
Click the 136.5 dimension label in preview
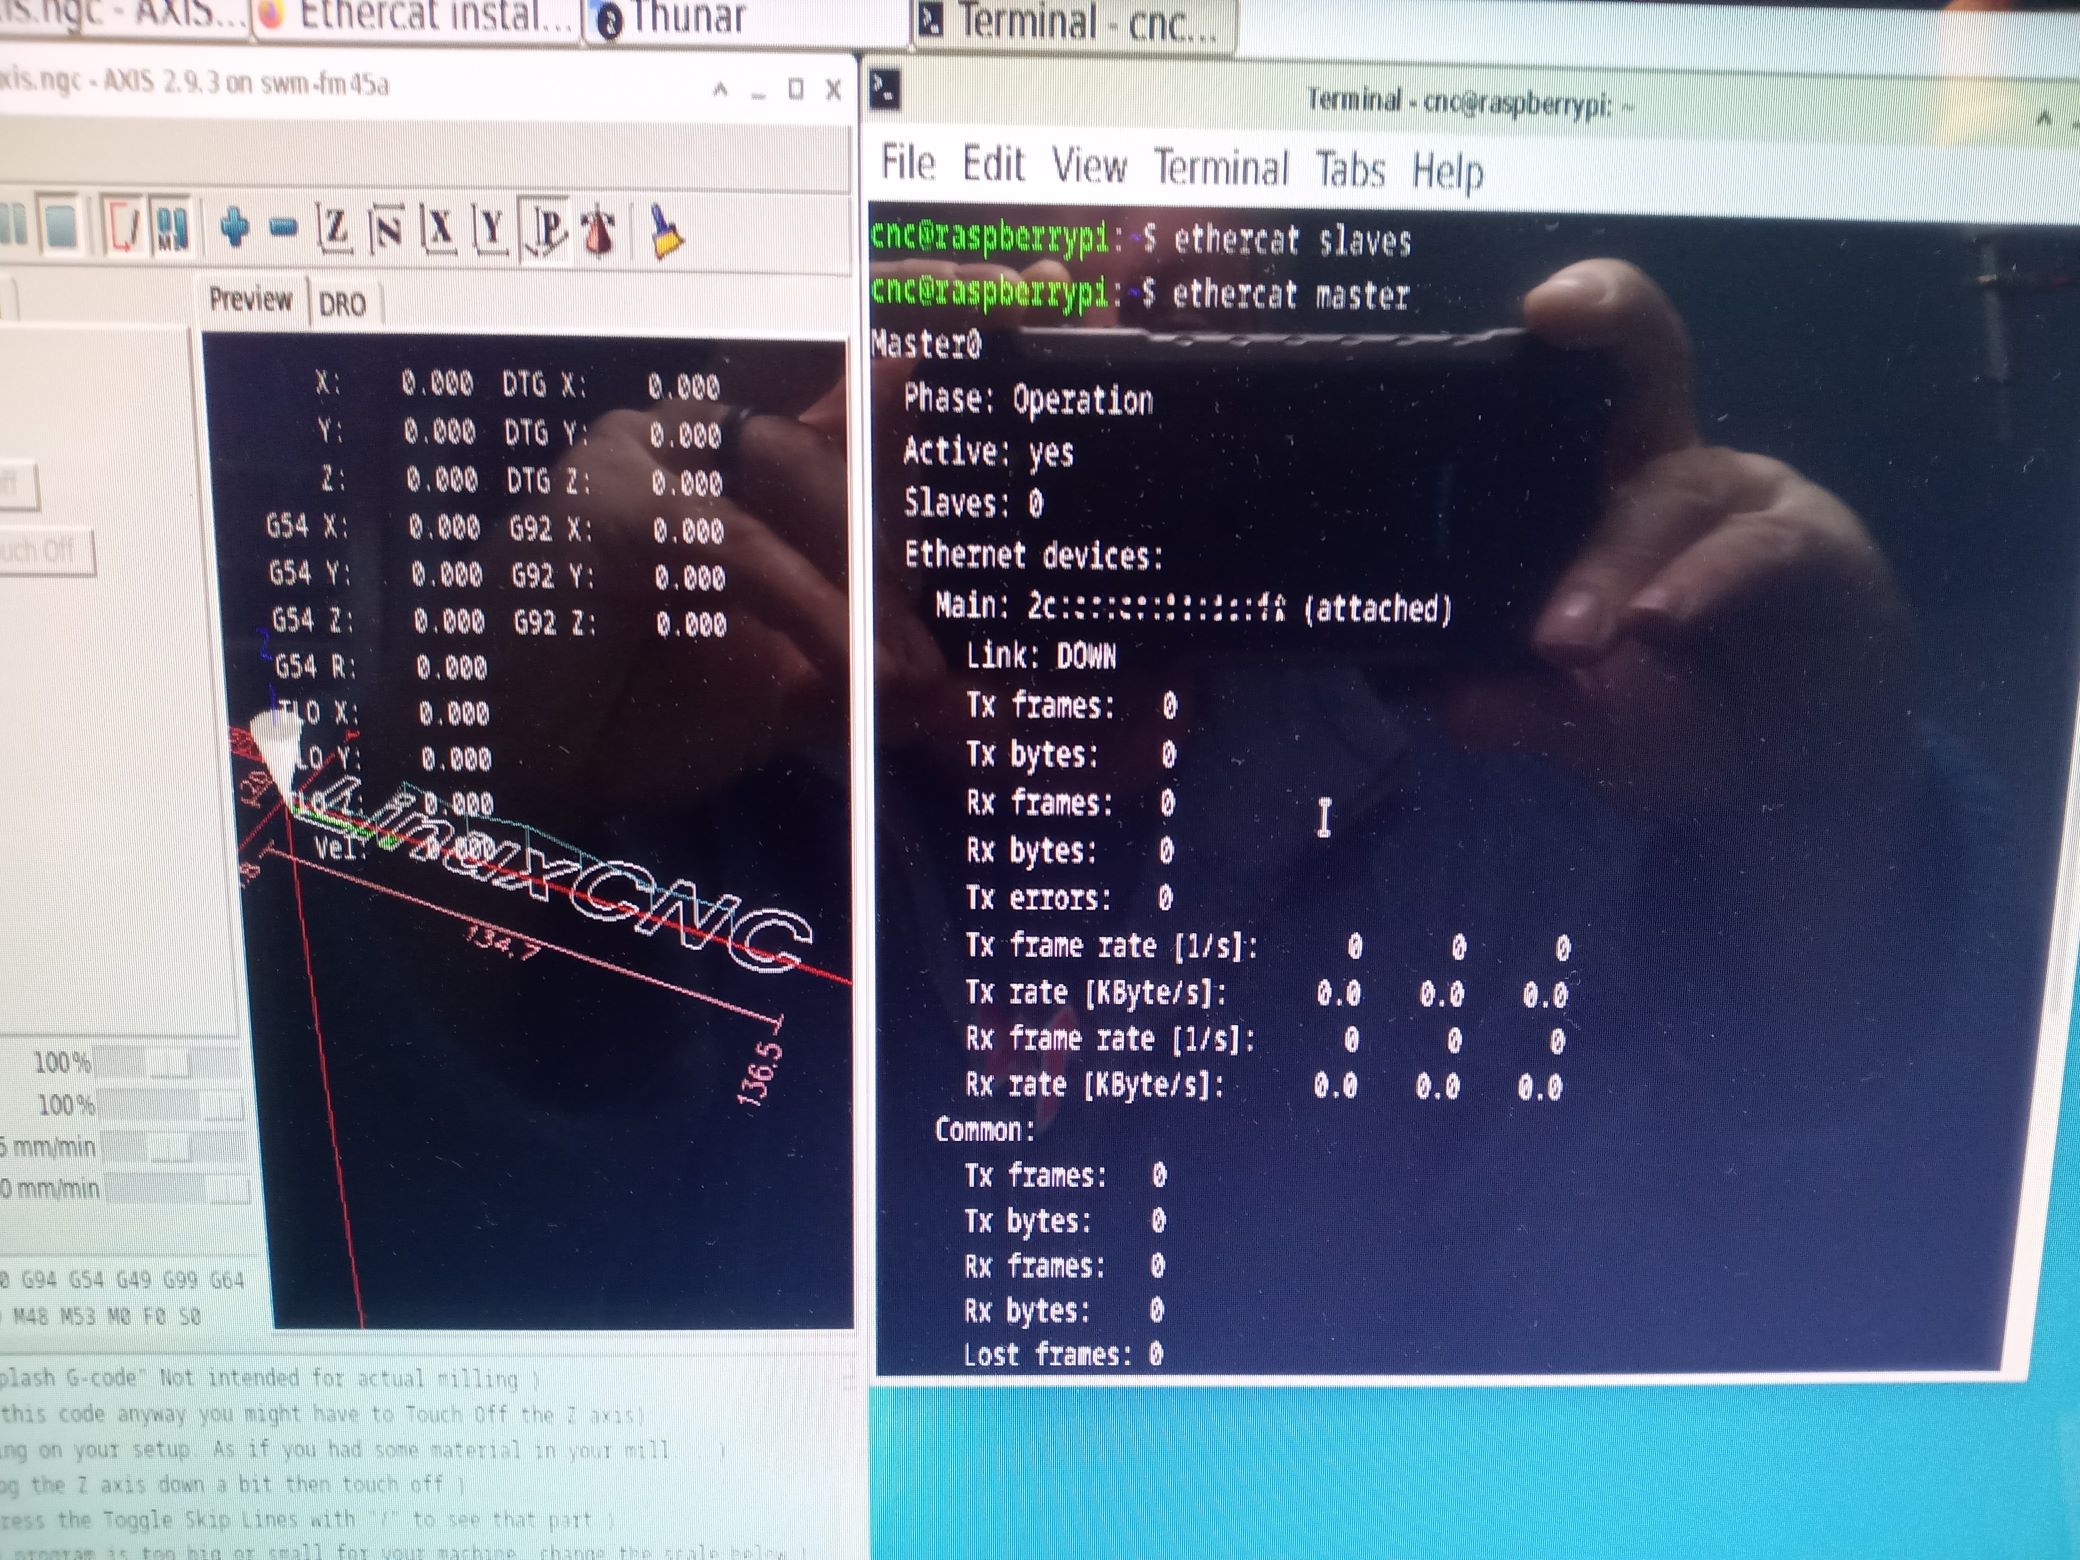760,1074
